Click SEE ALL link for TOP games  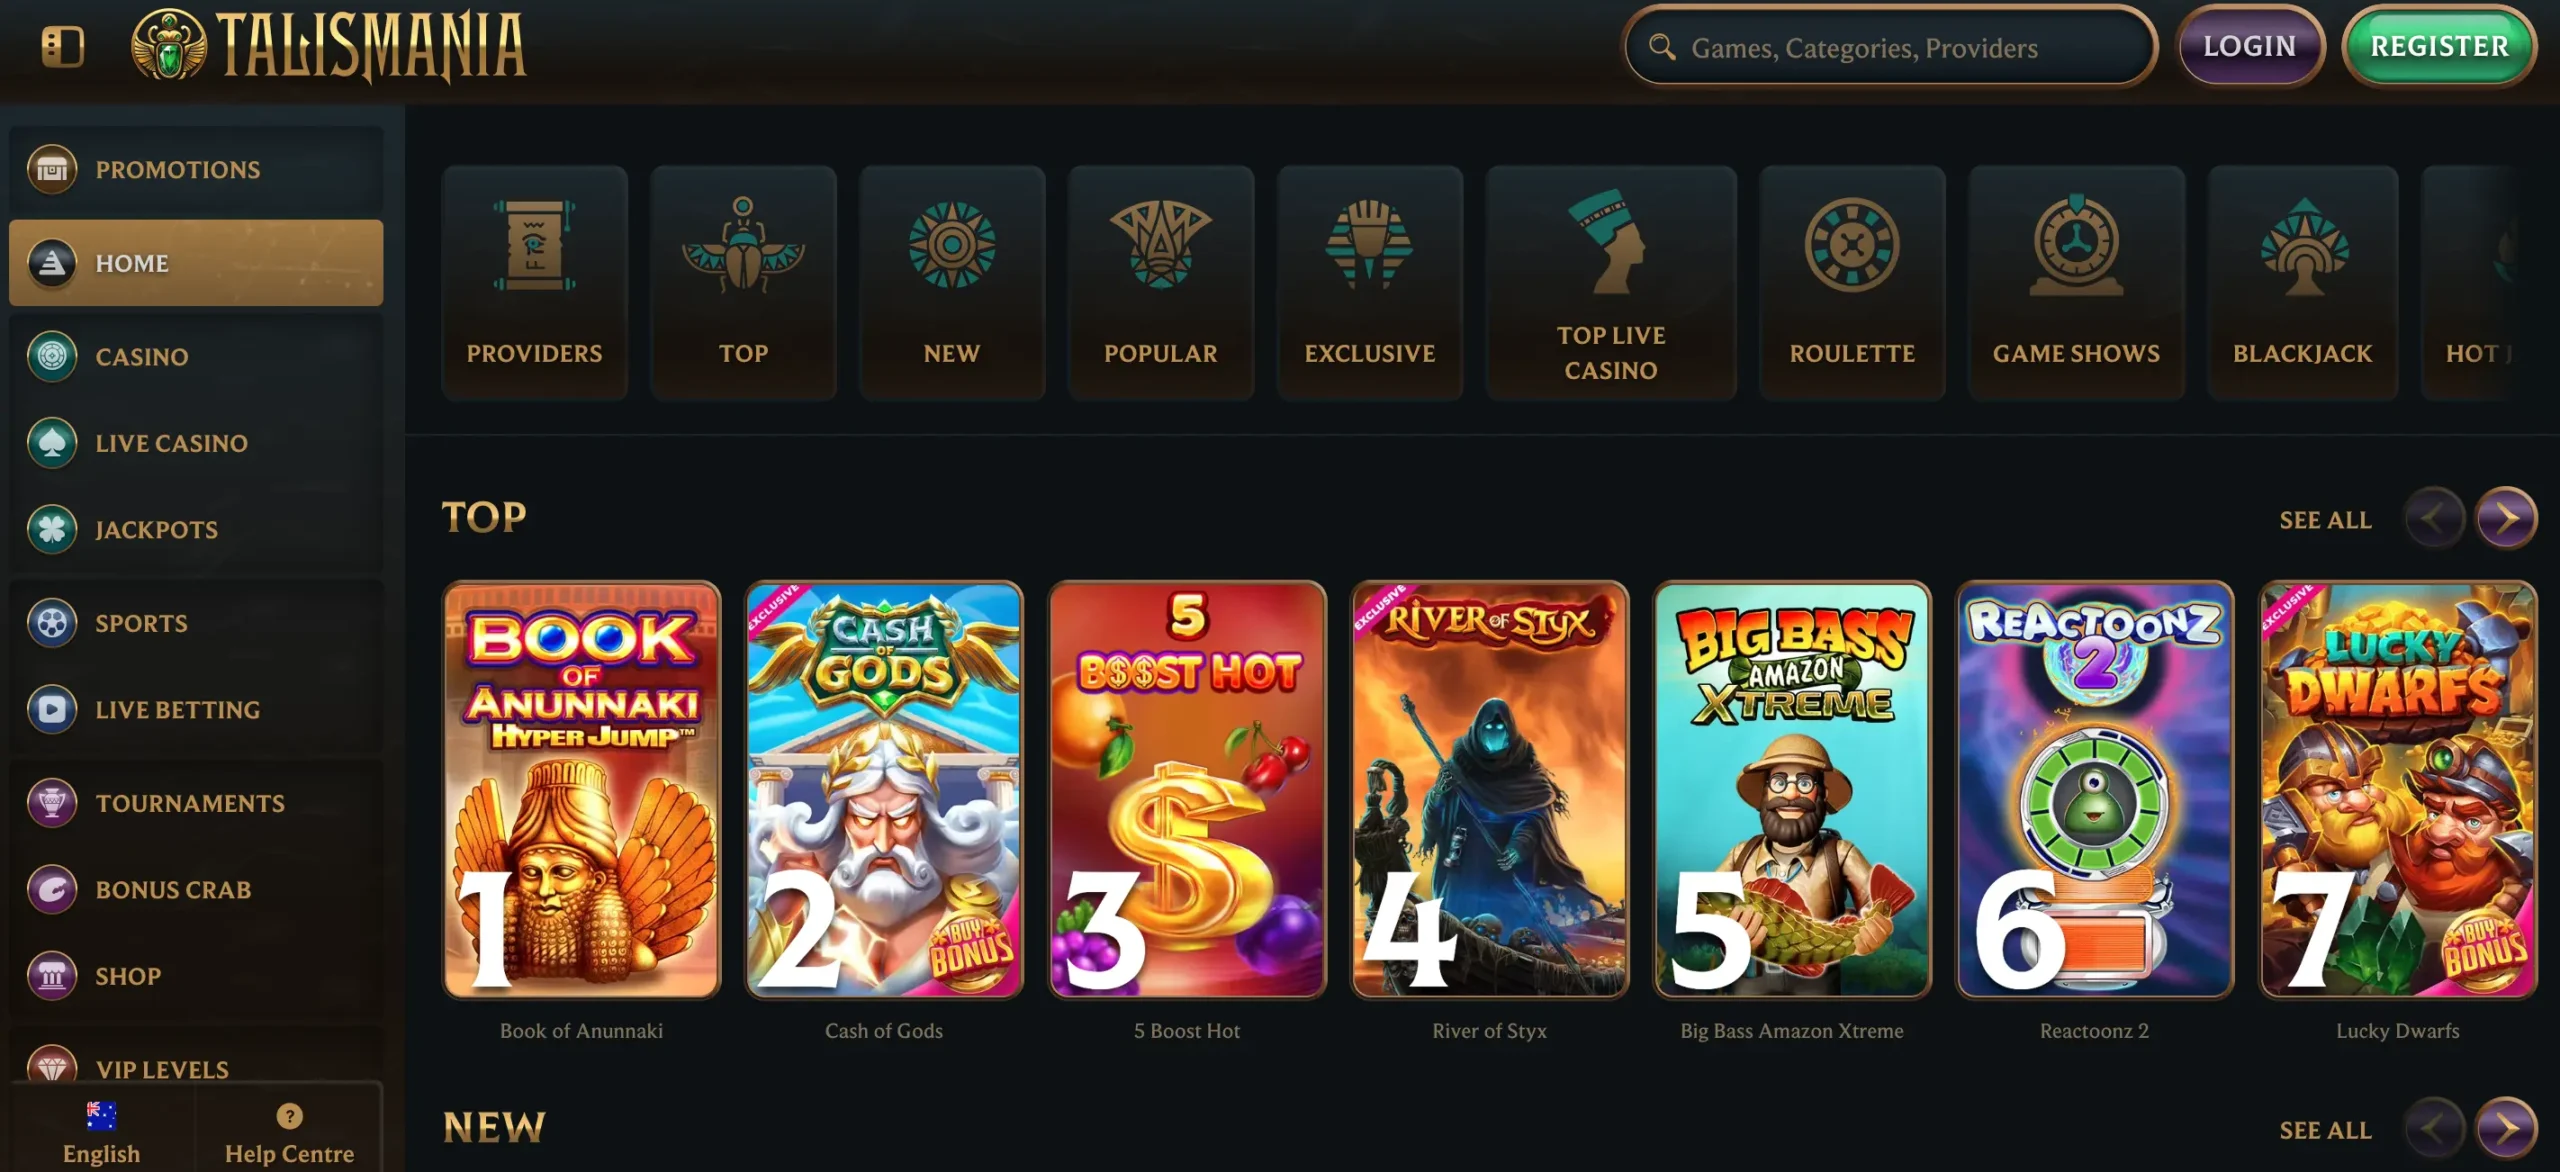(x=2325, y=520)
